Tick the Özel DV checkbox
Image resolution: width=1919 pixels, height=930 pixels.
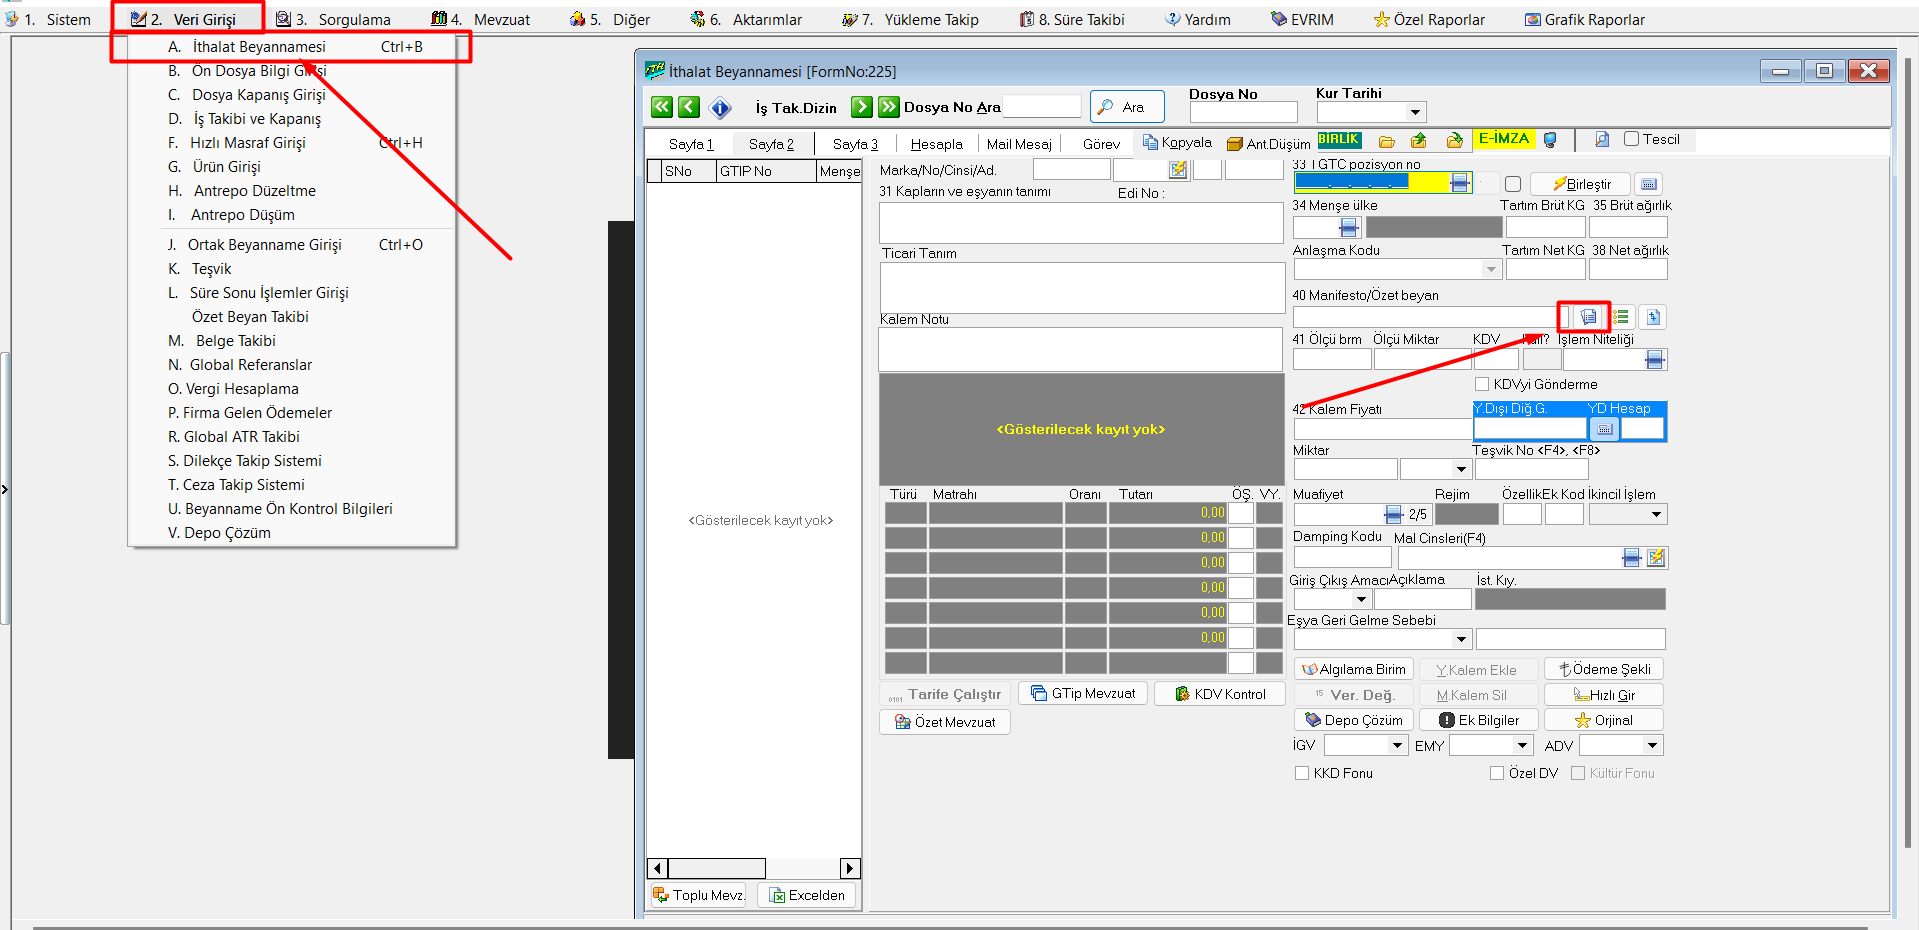tap(1497, 773)
